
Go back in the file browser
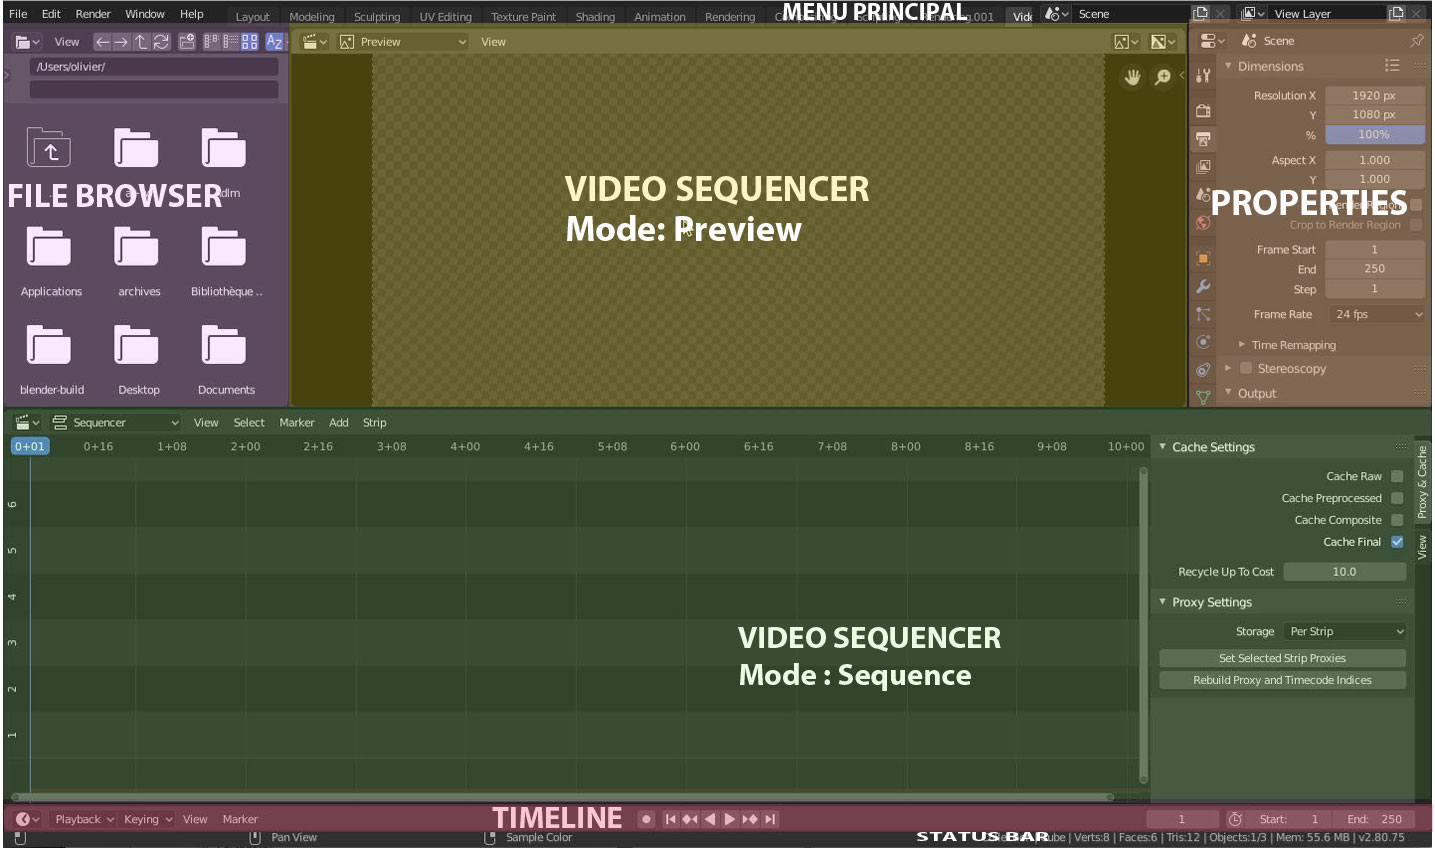102,42
